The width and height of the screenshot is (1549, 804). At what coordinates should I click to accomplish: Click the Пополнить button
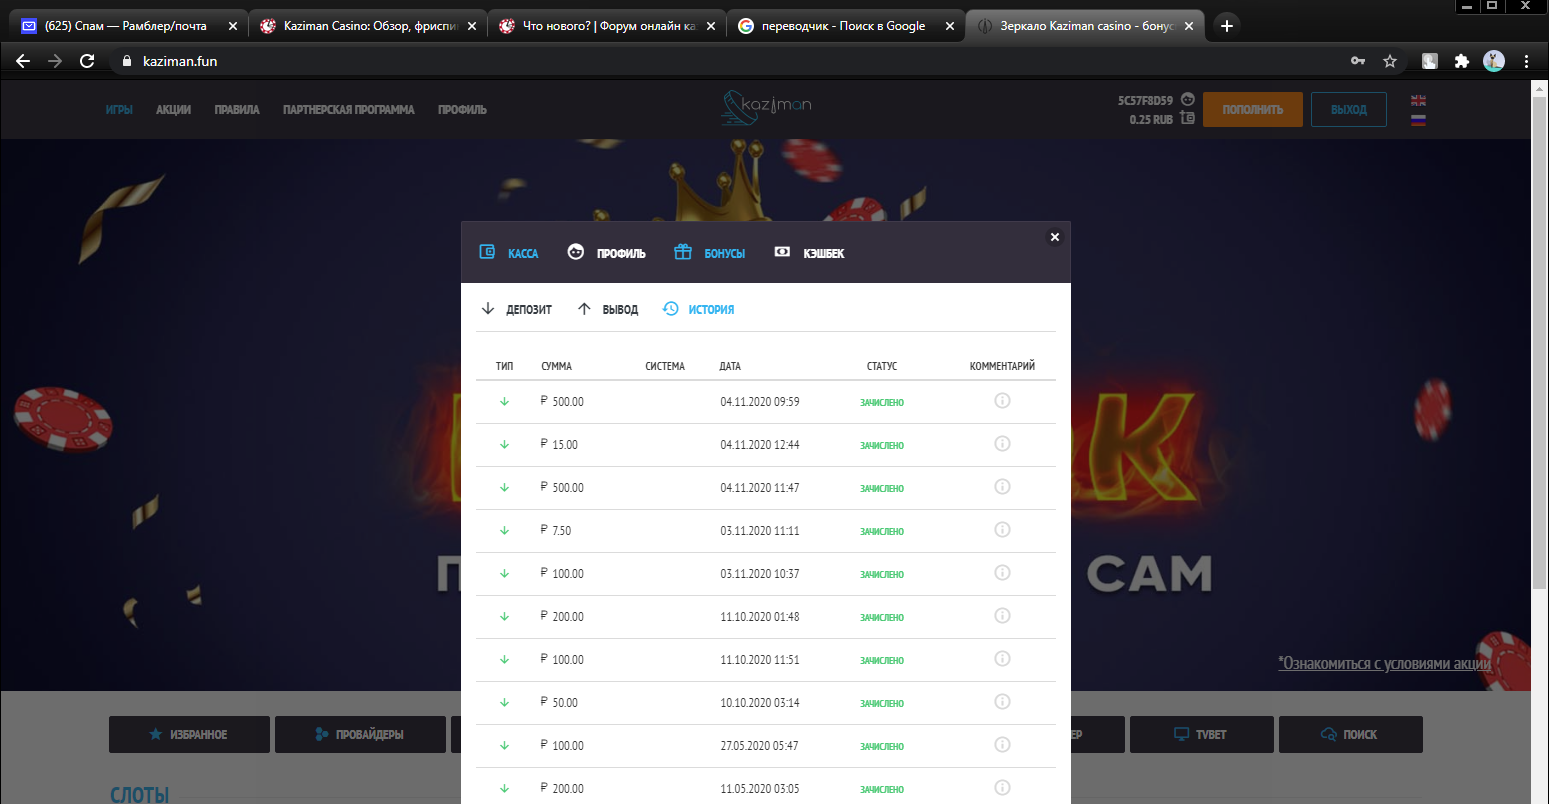pyautogui.click(x=1253, y=109)
